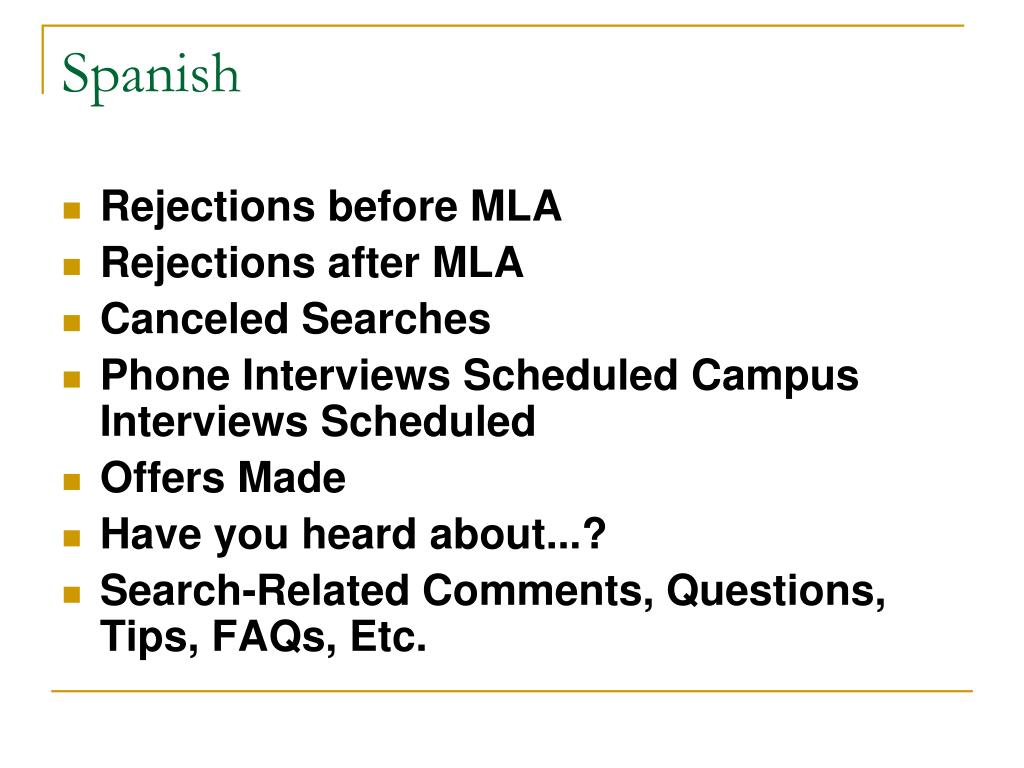The height and width of the screenshot is (768, 1024).
Task: Click the bullet beside Phone Interviews Scheduled
Action: tap(72, 379)
